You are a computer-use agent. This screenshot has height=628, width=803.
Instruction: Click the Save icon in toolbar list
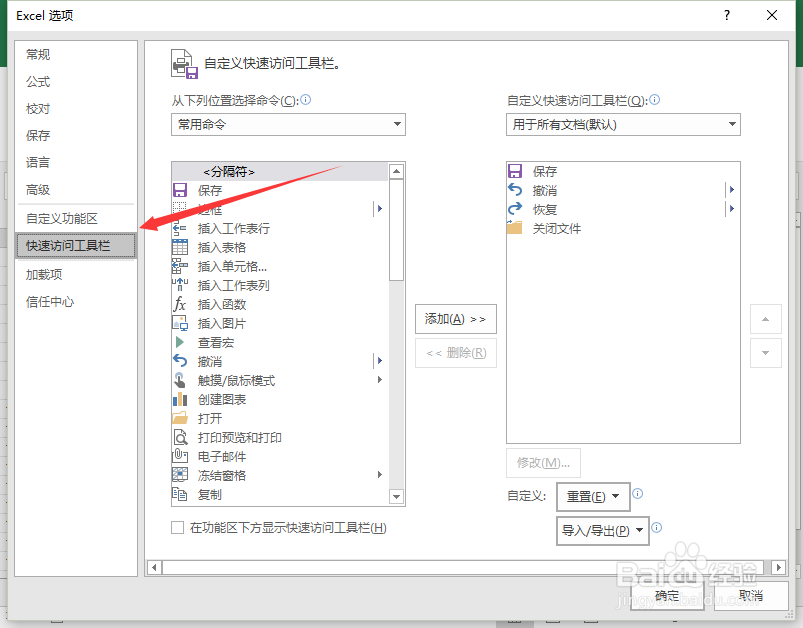[x=515, y=171]
